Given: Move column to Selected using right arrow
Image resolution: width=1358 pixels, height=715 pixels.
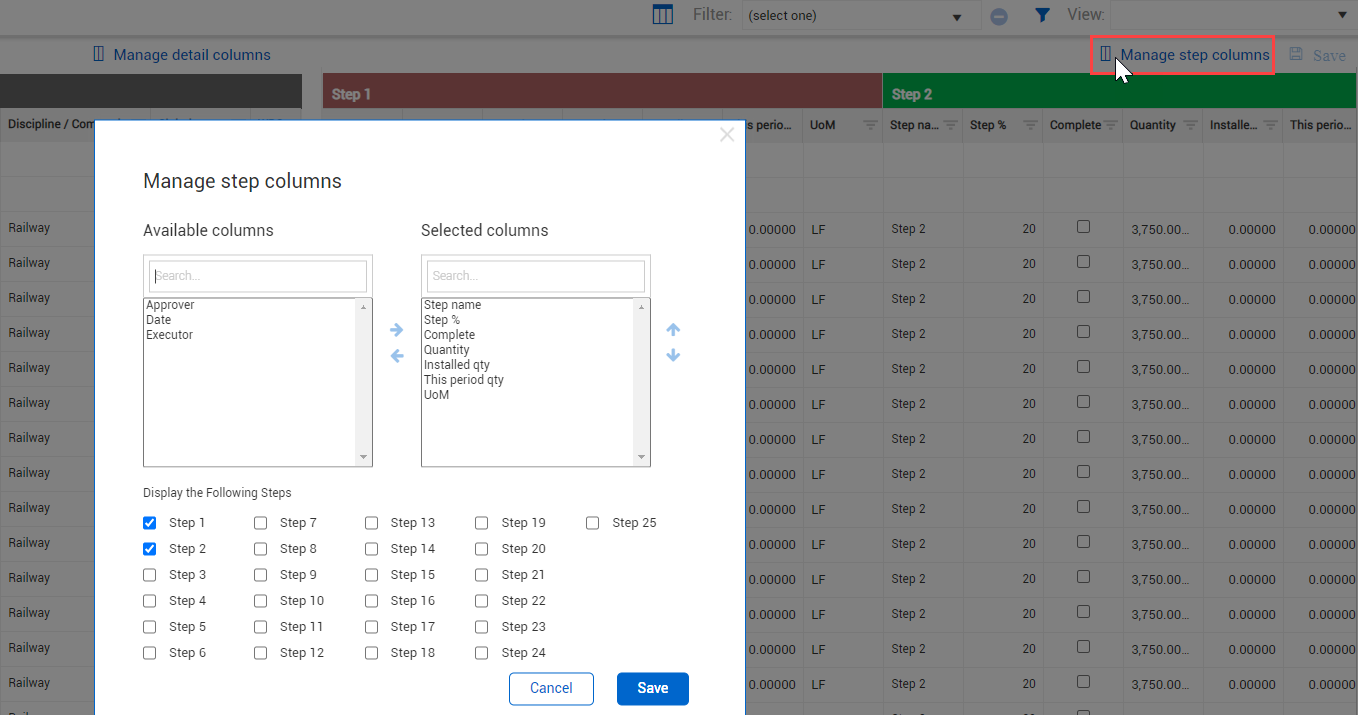Looking at the screenshot, I should (x=397, y=330).
